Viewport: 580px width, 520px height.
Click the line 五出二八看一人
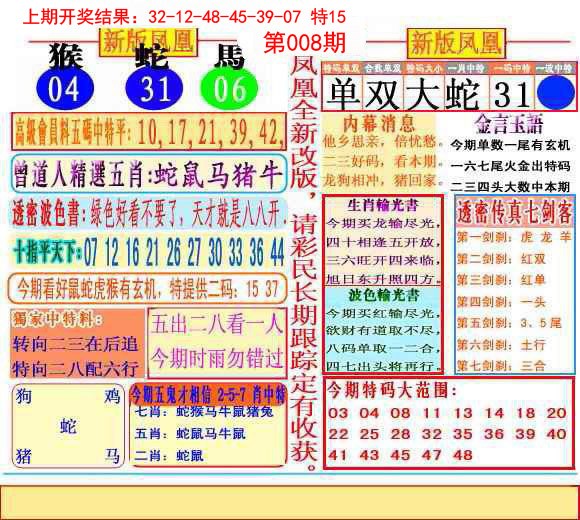[x=217, y=324]
